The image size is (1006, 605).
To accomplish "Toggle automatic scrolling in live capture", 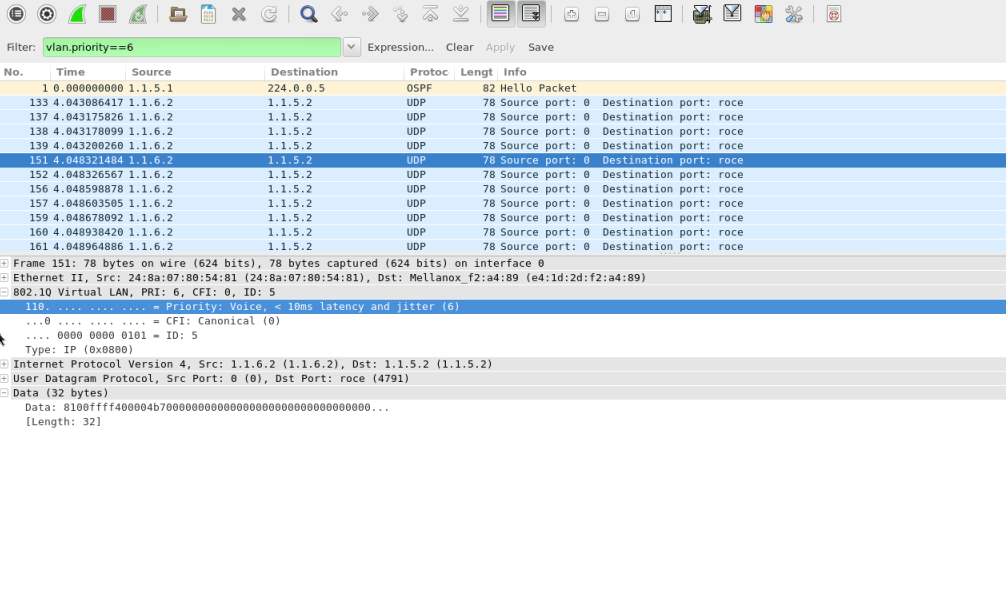I will pos(531,14).
